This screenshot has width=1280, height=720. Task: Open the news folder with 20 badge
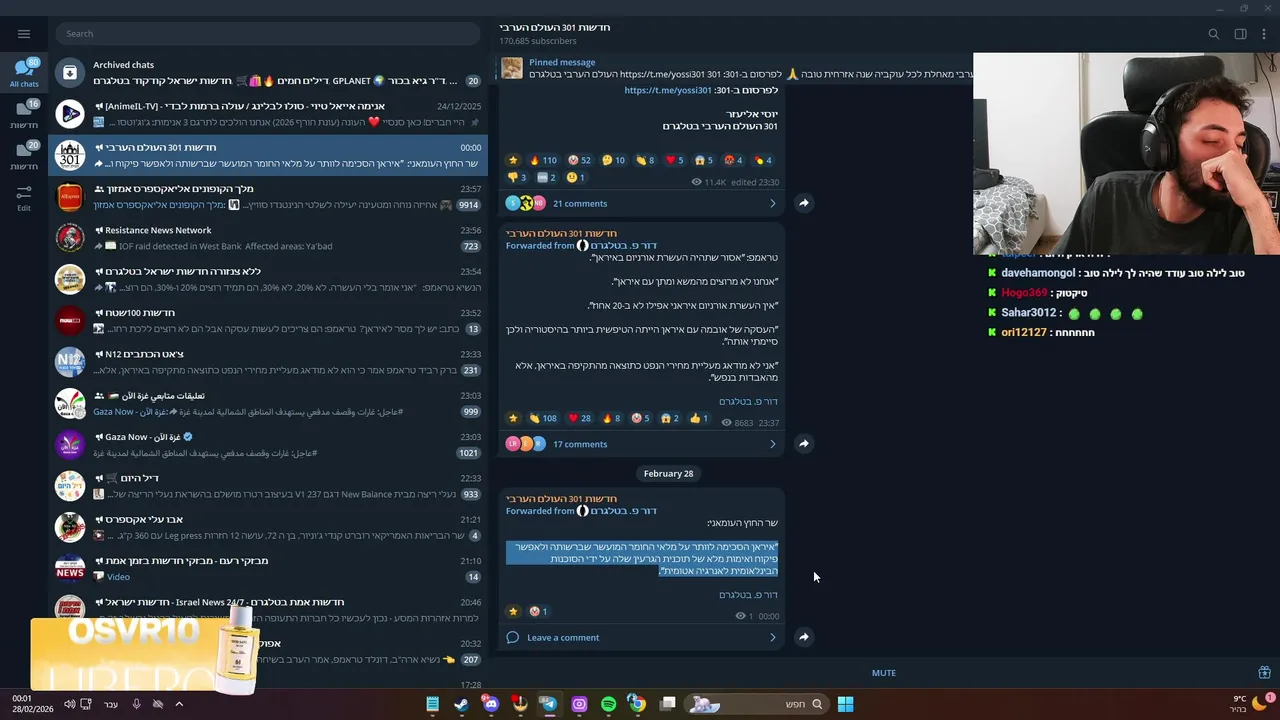24,155
